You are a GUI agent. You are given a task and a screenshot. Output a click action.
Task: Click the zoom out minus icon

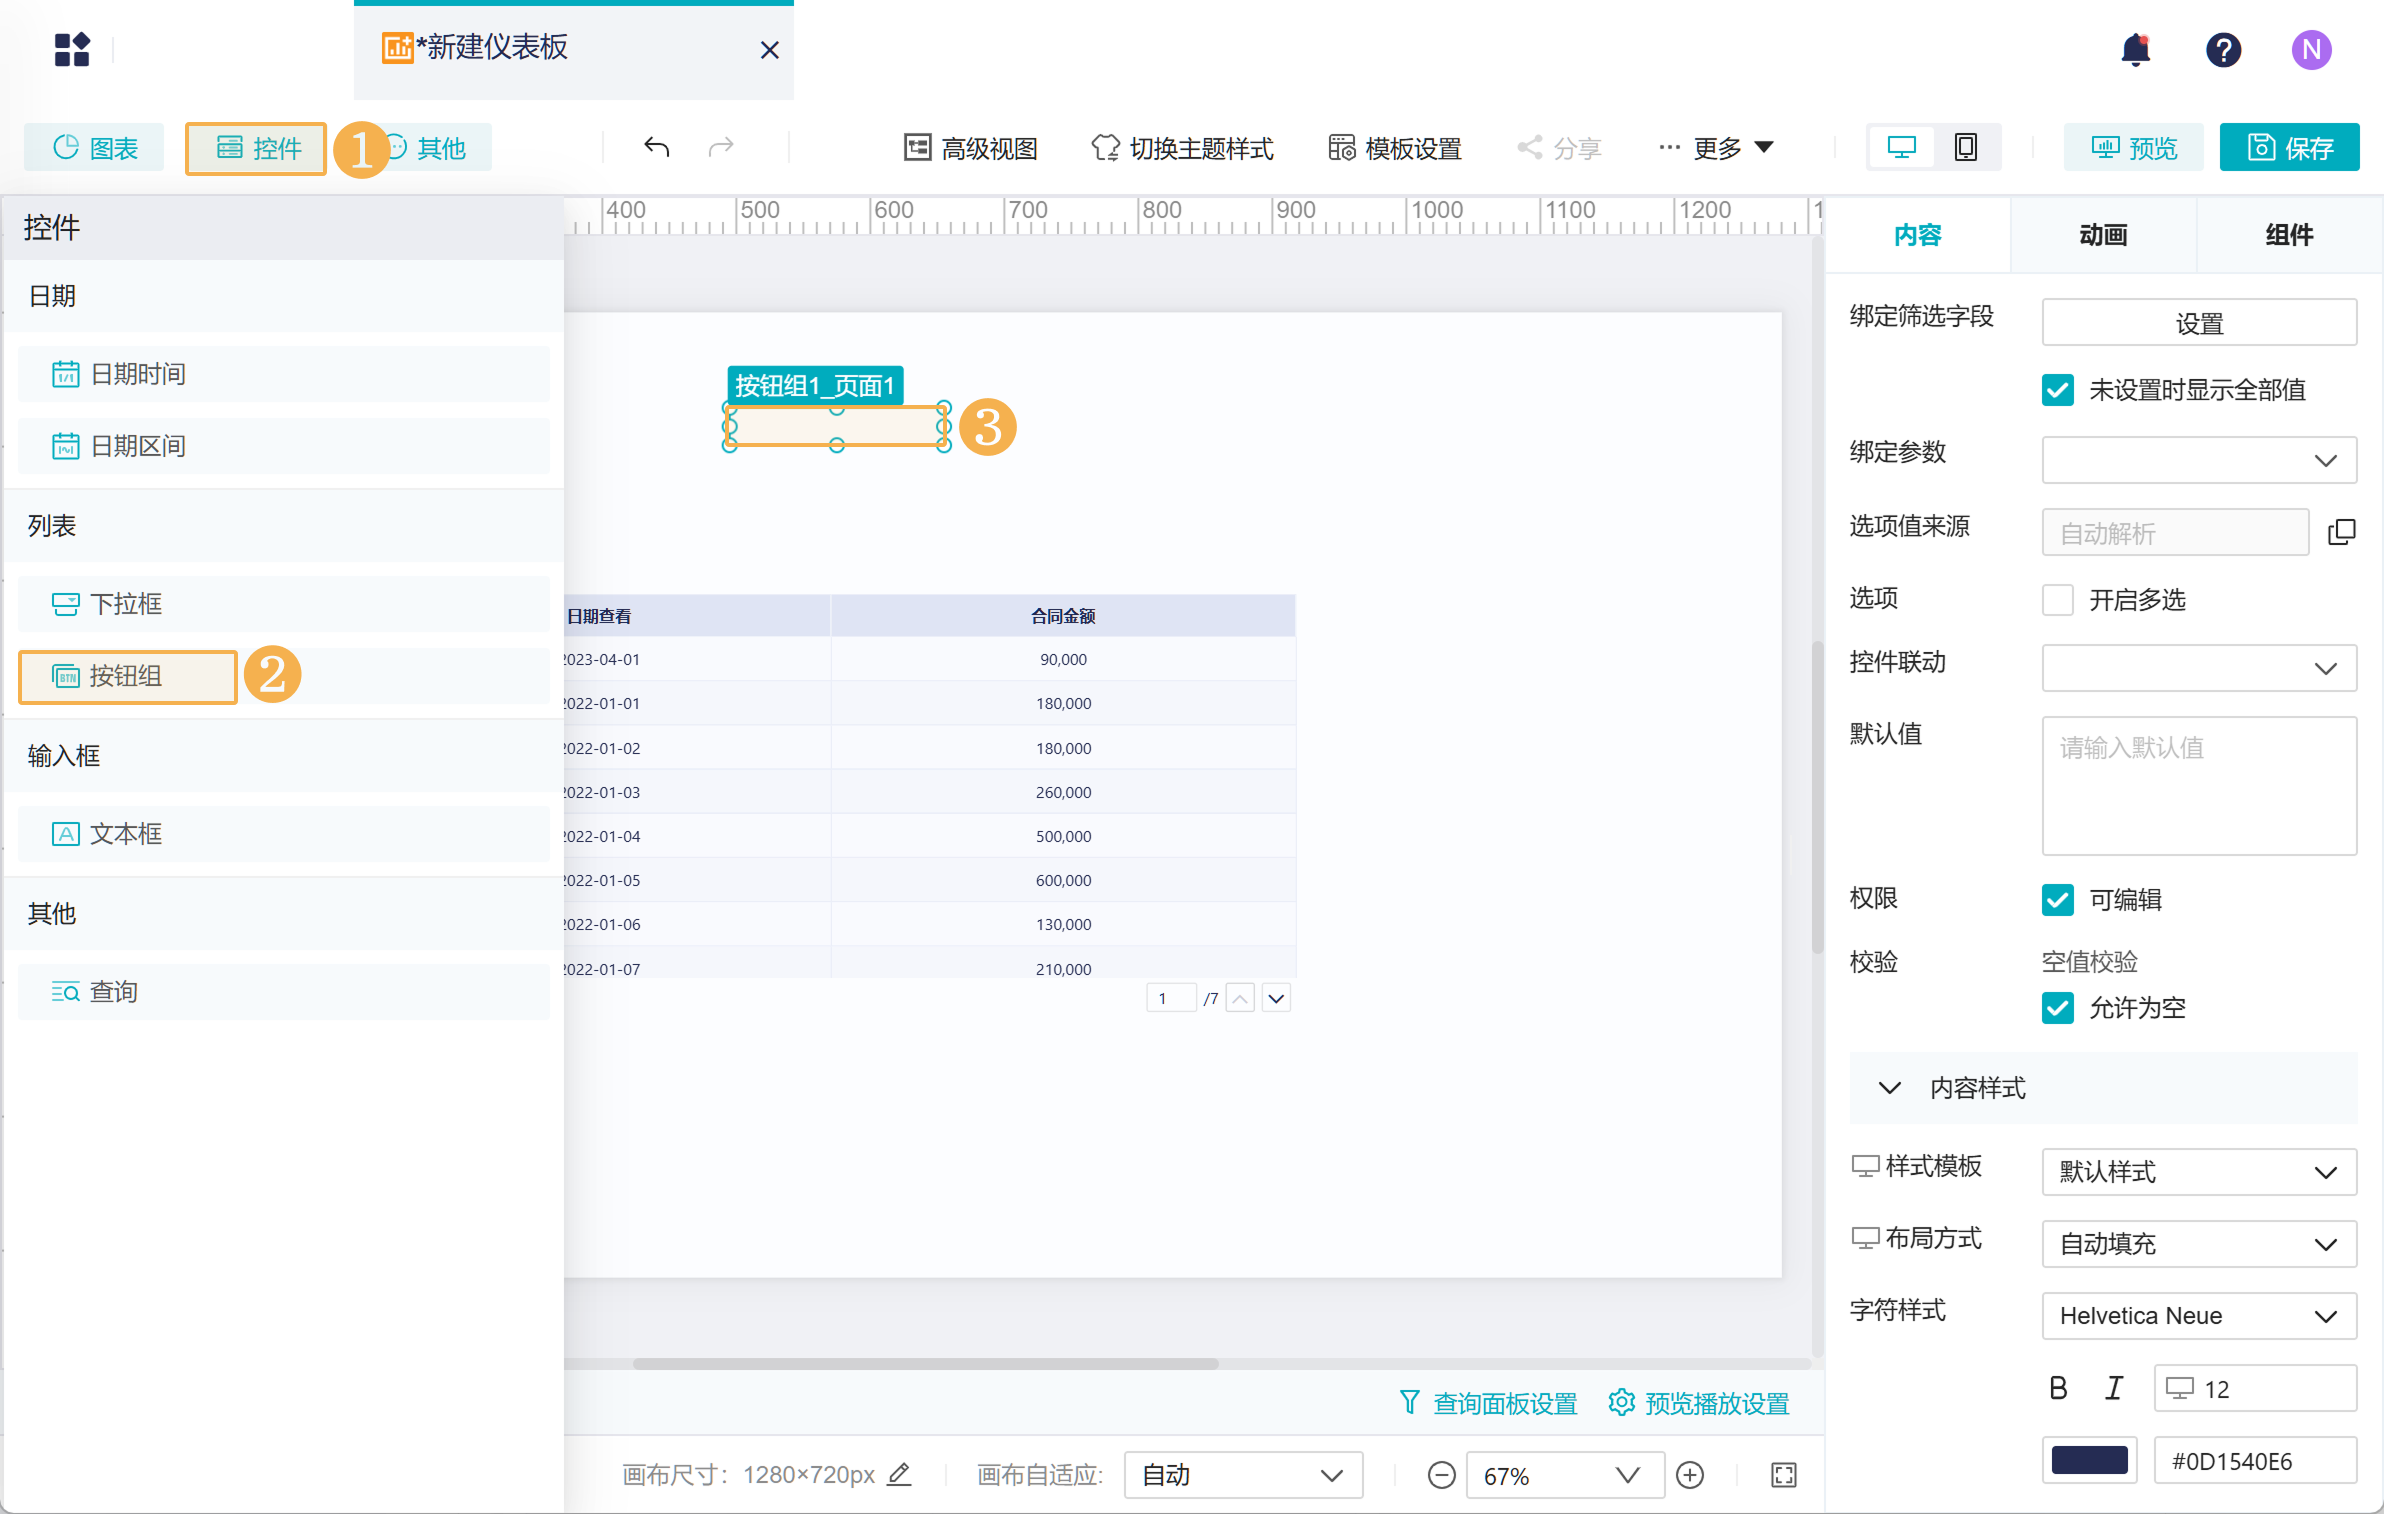(x=1441, y=1475)
